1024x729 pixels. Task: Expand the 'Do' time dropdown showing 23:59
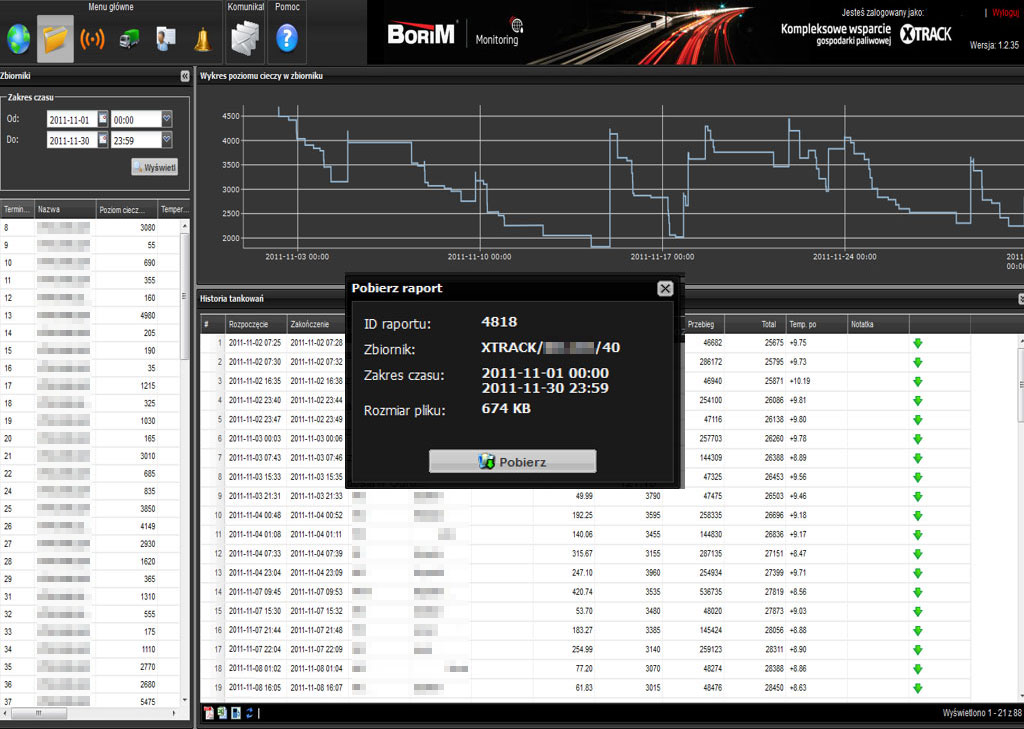pos(167,141)
